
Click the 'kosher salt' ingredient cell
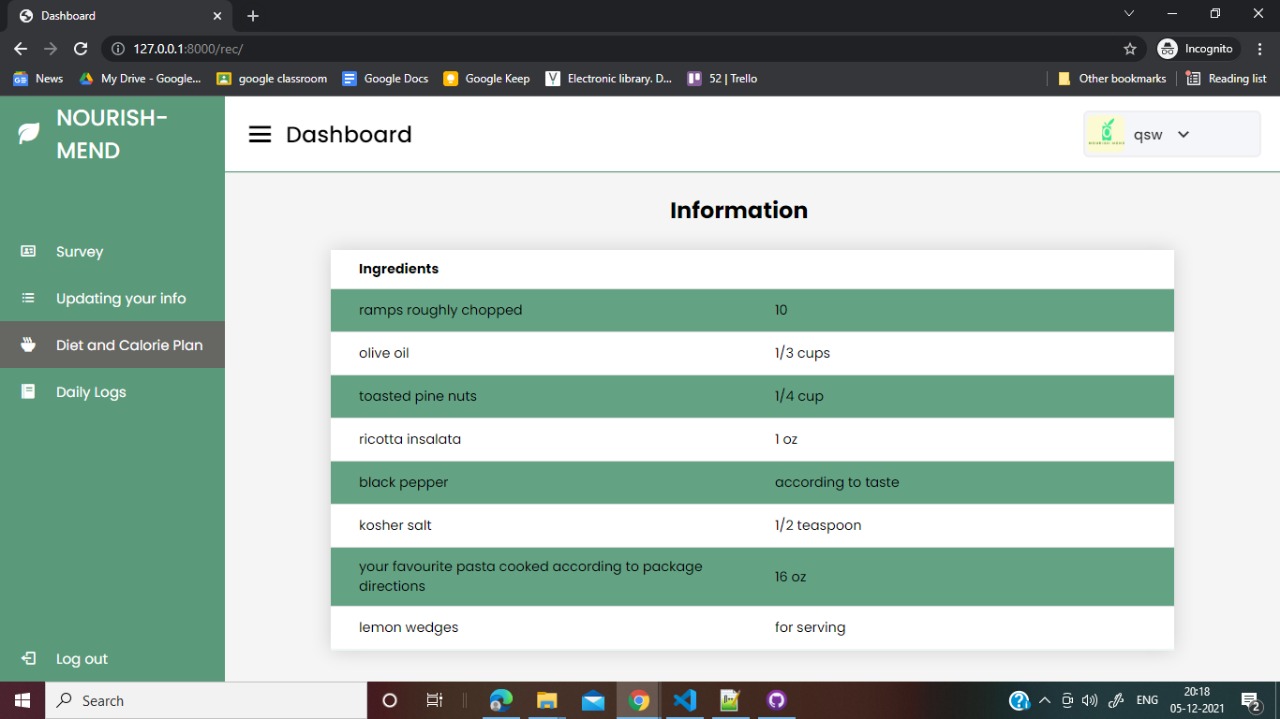[x=395, y=525]
